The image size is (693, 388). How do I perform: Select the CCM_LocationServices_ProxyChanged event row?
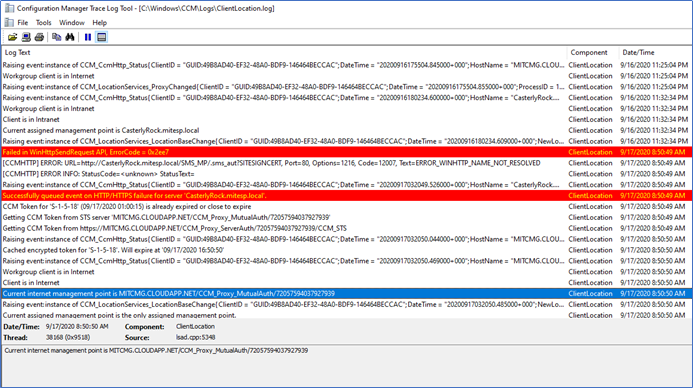346,87
